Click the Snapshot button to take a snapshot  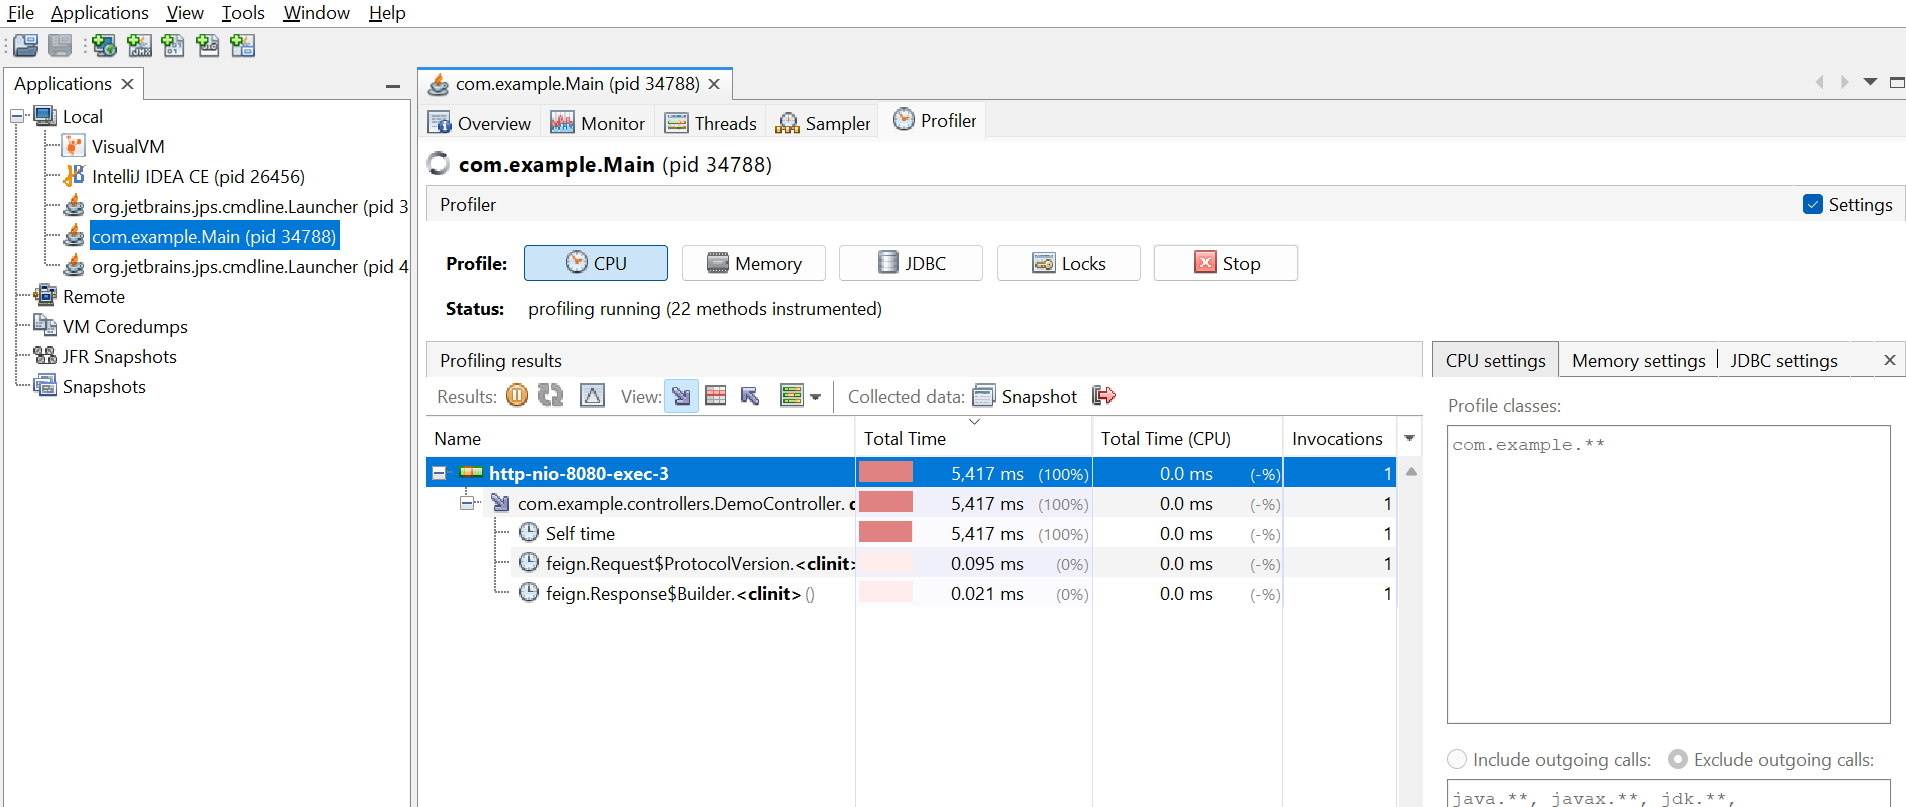click(x=1026, y=396)
